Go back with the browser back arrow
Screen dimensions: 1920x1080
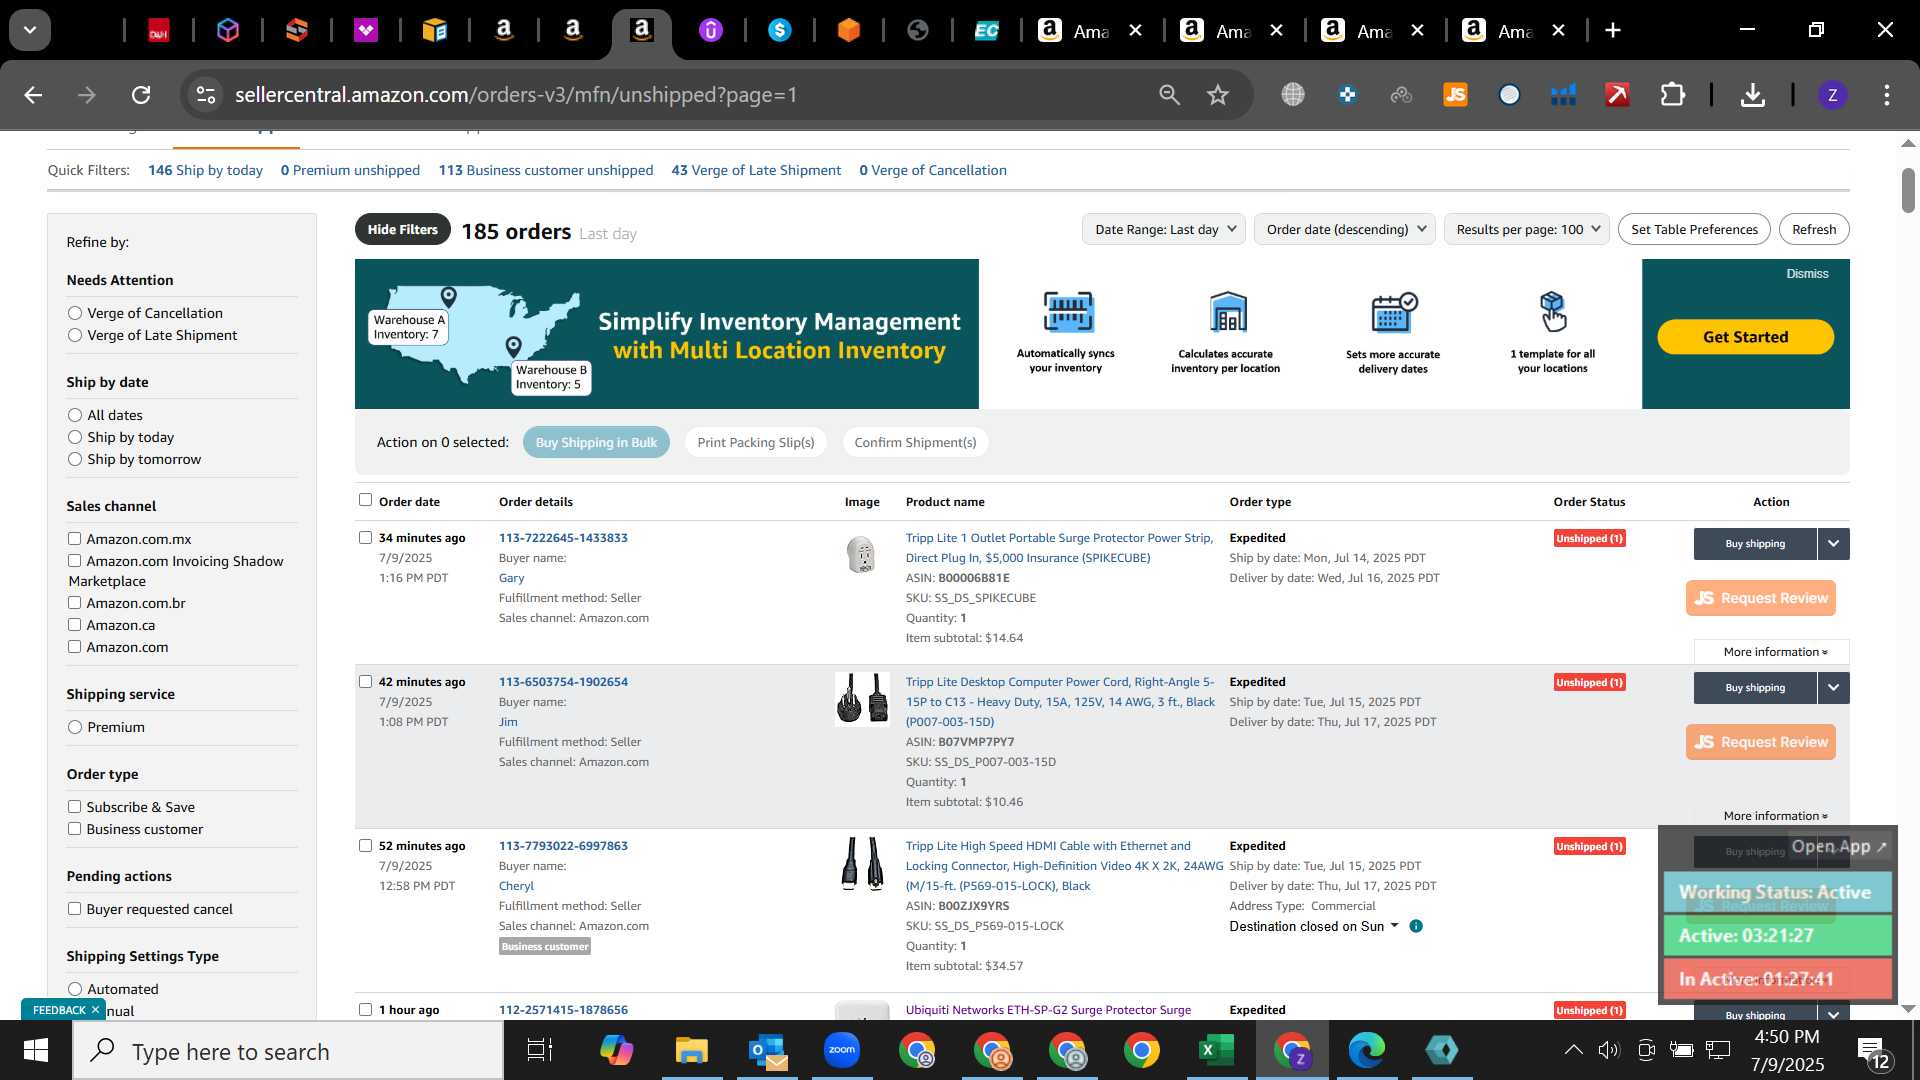[x=33, y=95]
